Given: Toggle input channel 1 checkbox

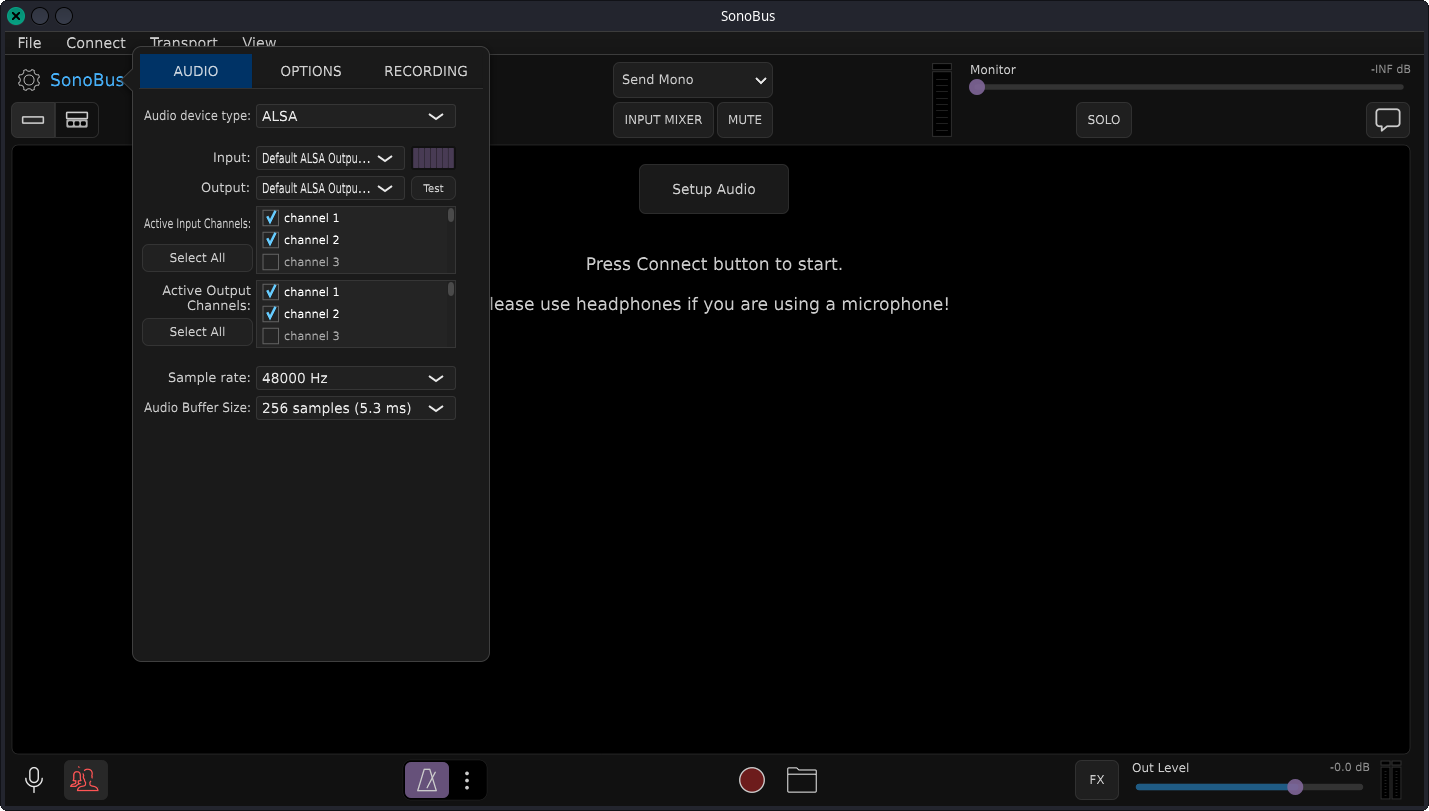Looking at the screenshot, I should coord(270,218).
